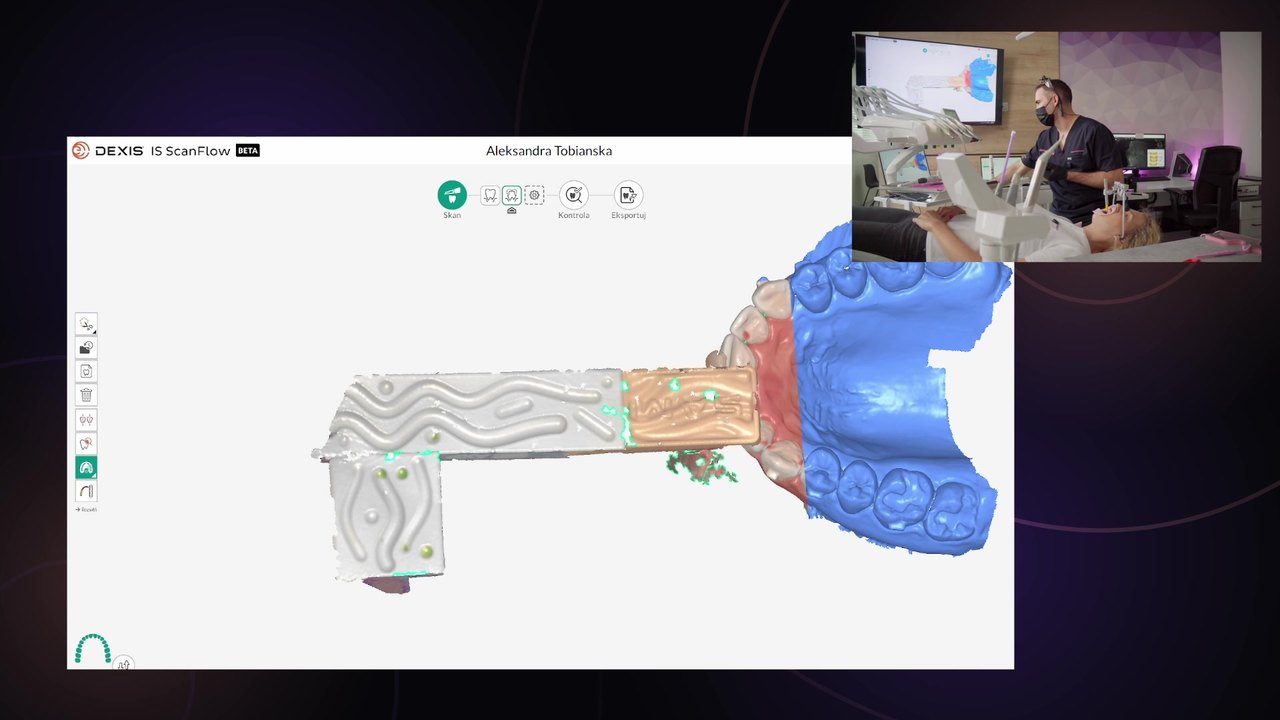1280x720 pixels.
Task: Select the curved margin line tool
Action: coord(86,491)
